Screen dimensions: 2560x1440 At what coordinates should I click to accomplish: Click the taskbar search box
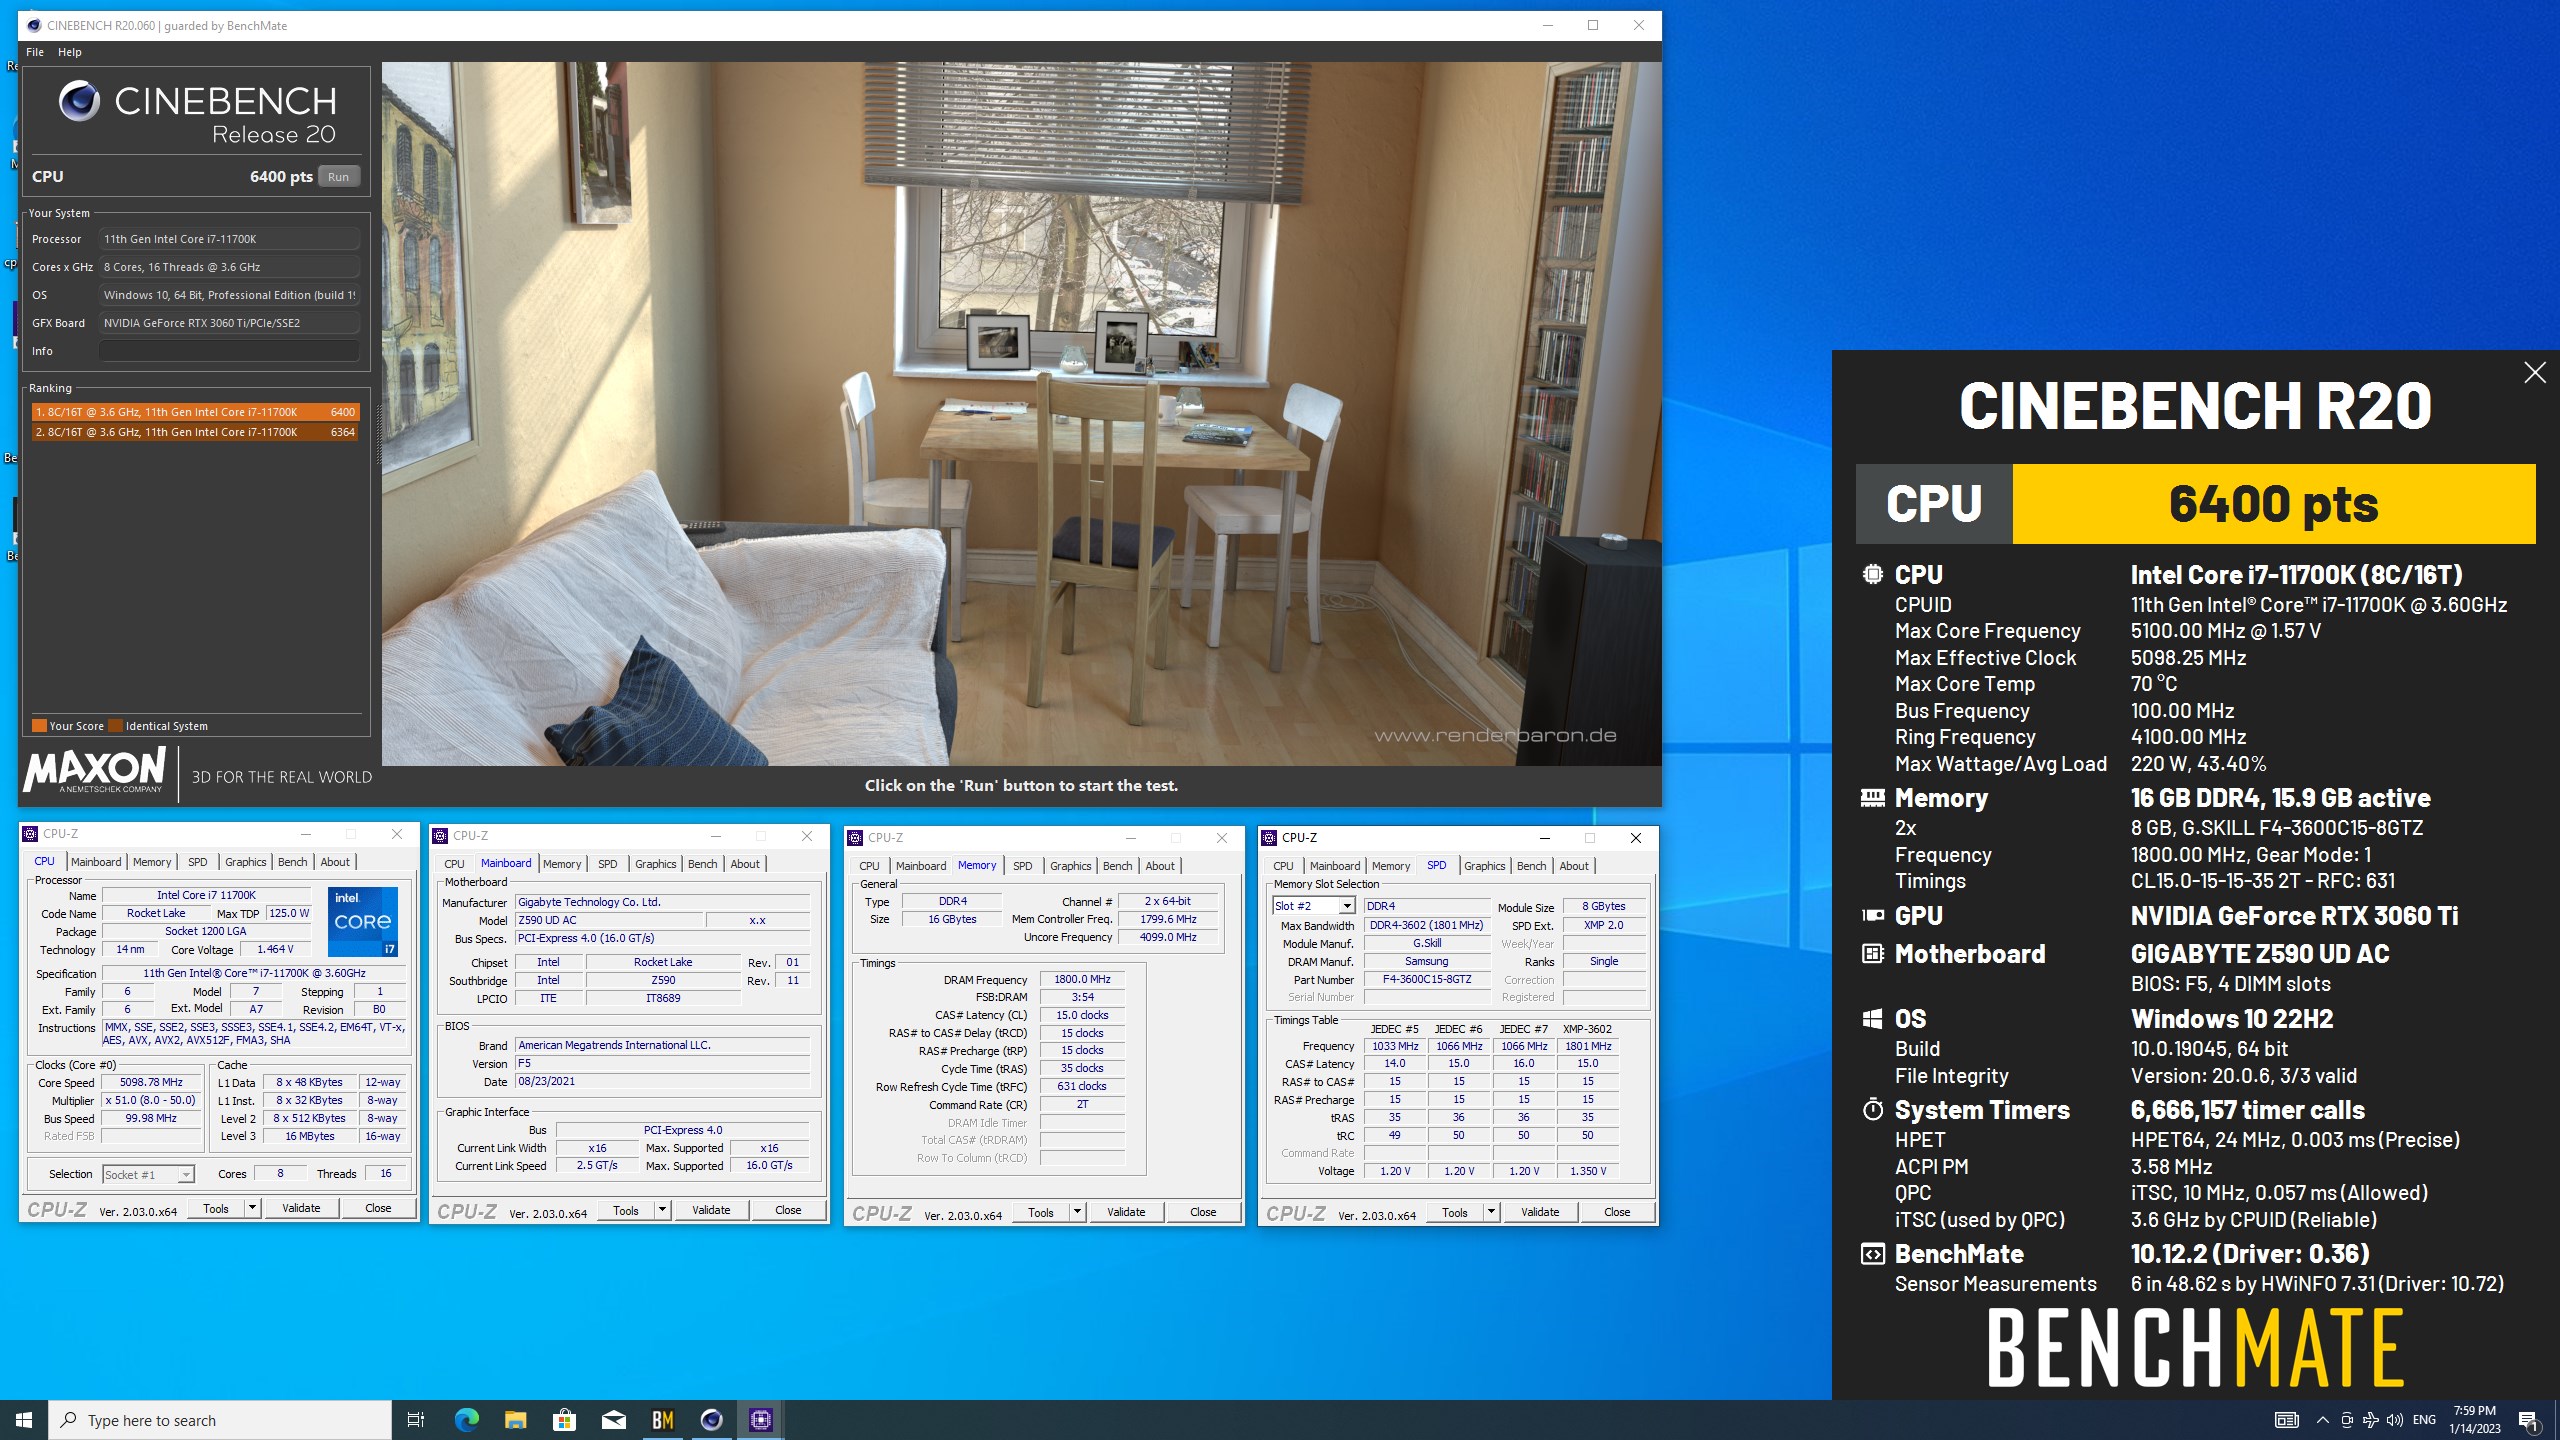[220, 1420]
